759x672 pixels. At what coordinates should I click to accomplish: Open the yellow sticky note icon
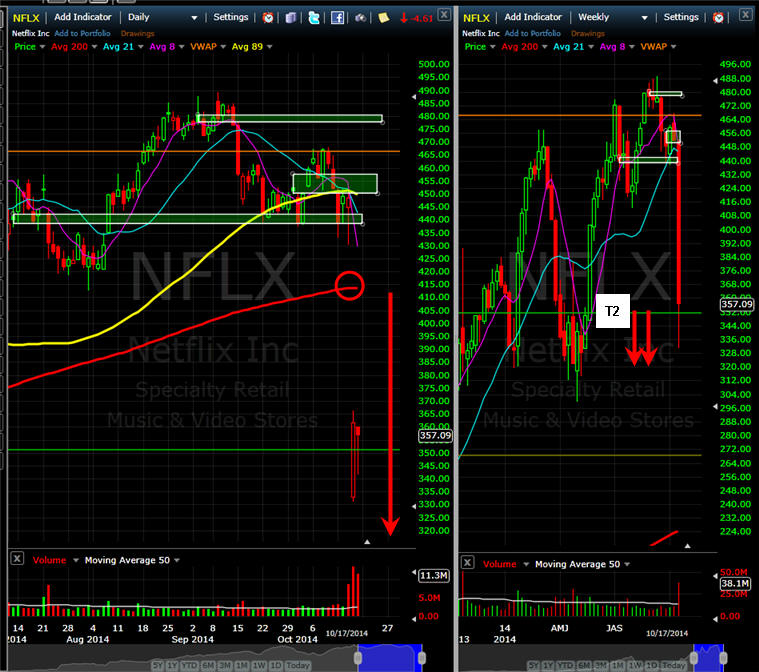coord(383,18)
